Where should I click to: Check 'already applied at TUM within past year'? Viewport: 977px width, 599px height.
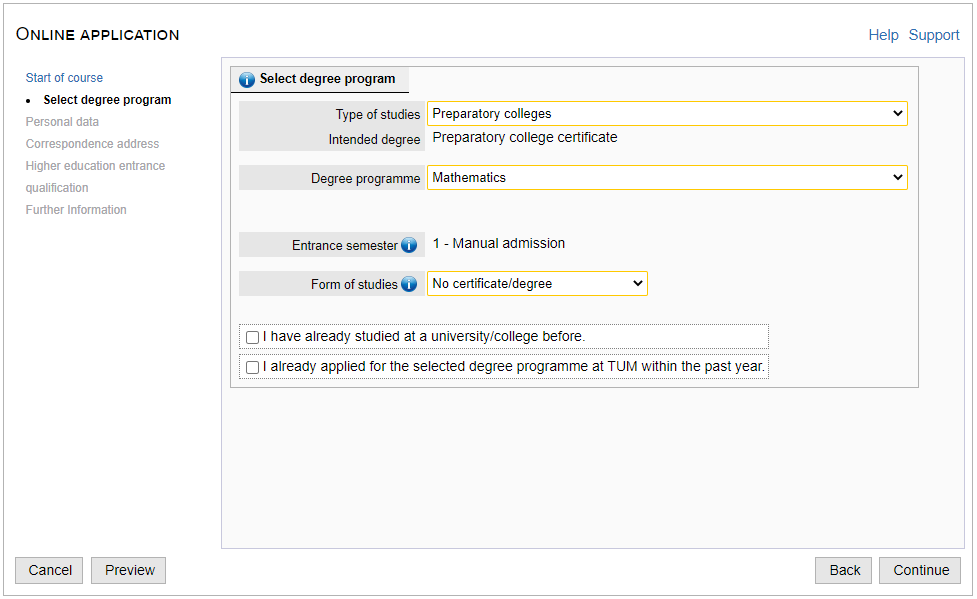253,367
